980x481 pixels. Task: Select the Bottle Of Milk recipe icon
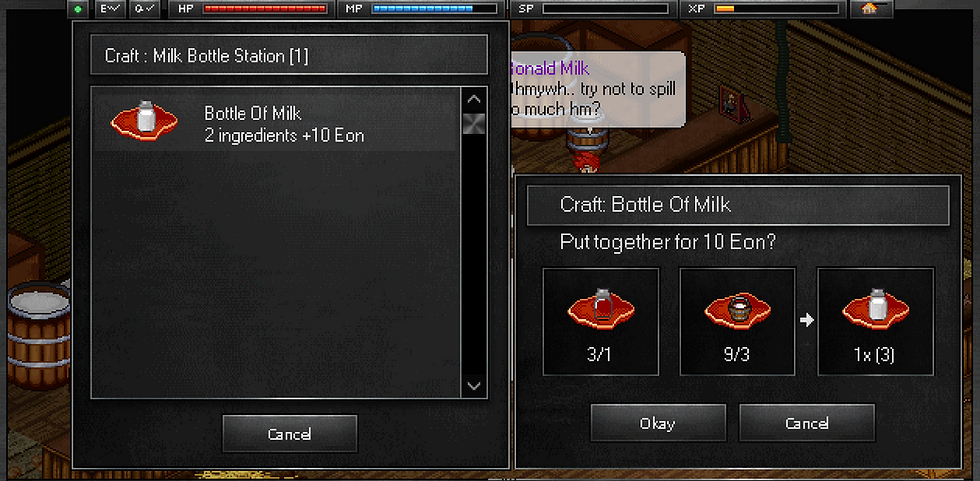pyautogui.click(x=144, y=120)
